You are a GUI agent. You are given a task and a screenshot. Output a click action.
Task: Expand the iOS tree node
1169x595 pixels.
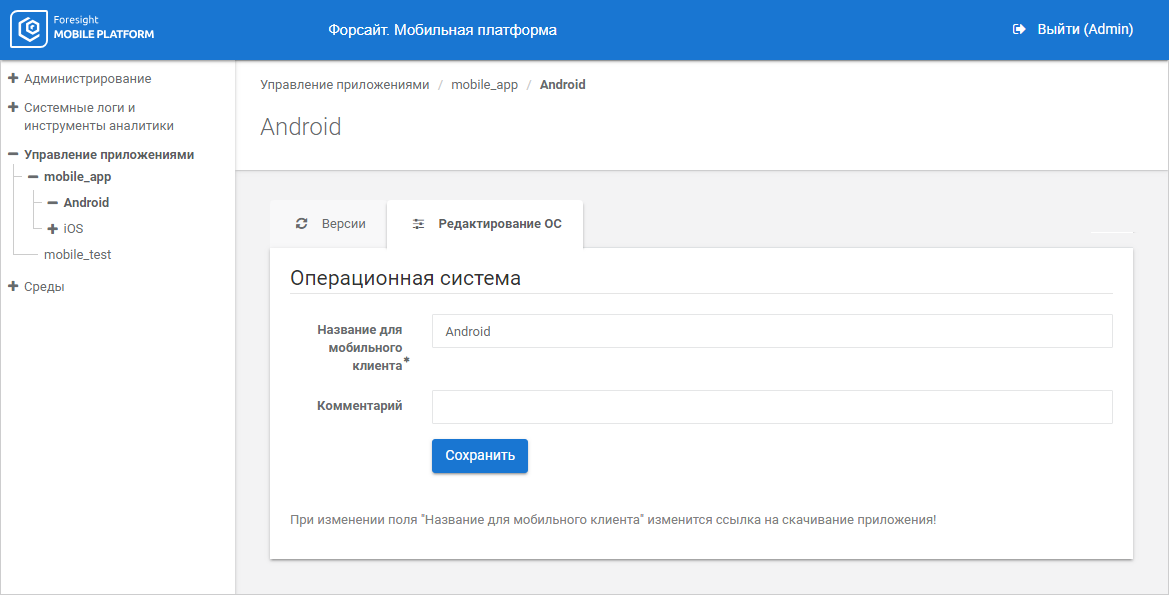pos(52,229)
